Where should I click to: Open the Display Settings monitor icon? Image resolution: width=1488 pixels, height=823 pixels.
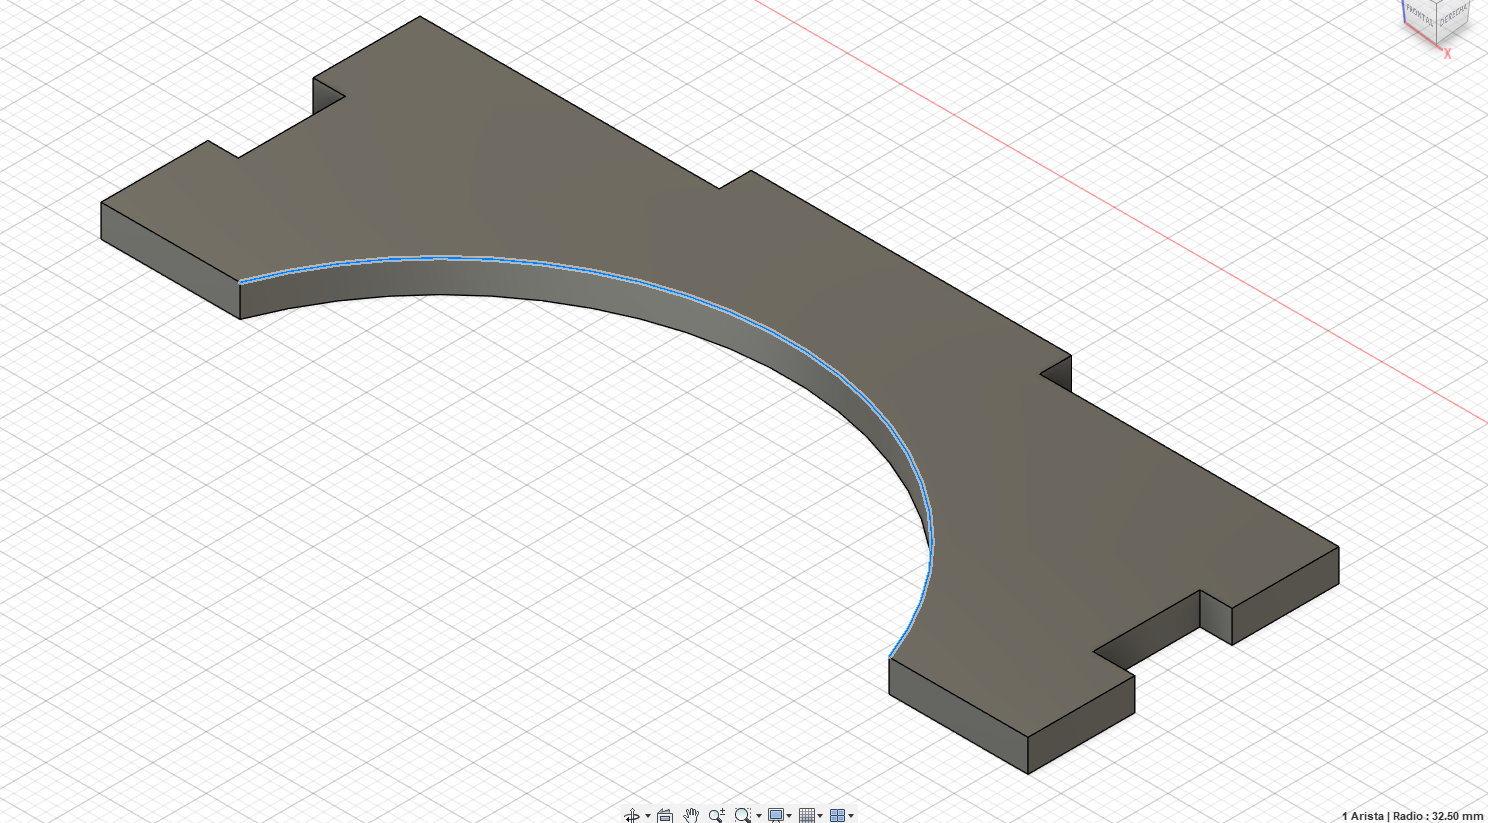coord(775,816)
